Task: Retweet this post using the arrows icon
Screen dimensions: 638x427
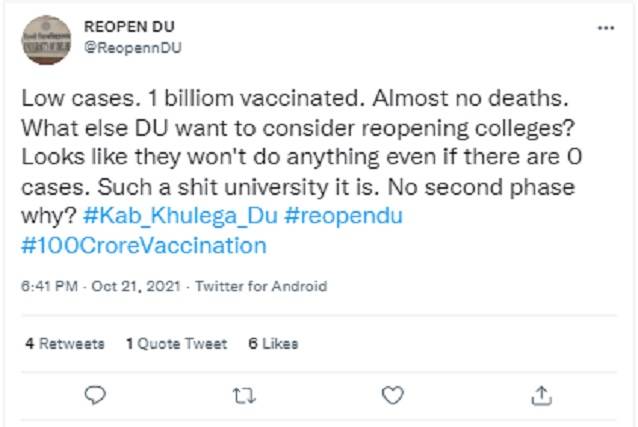Action: tap(242, 394)
